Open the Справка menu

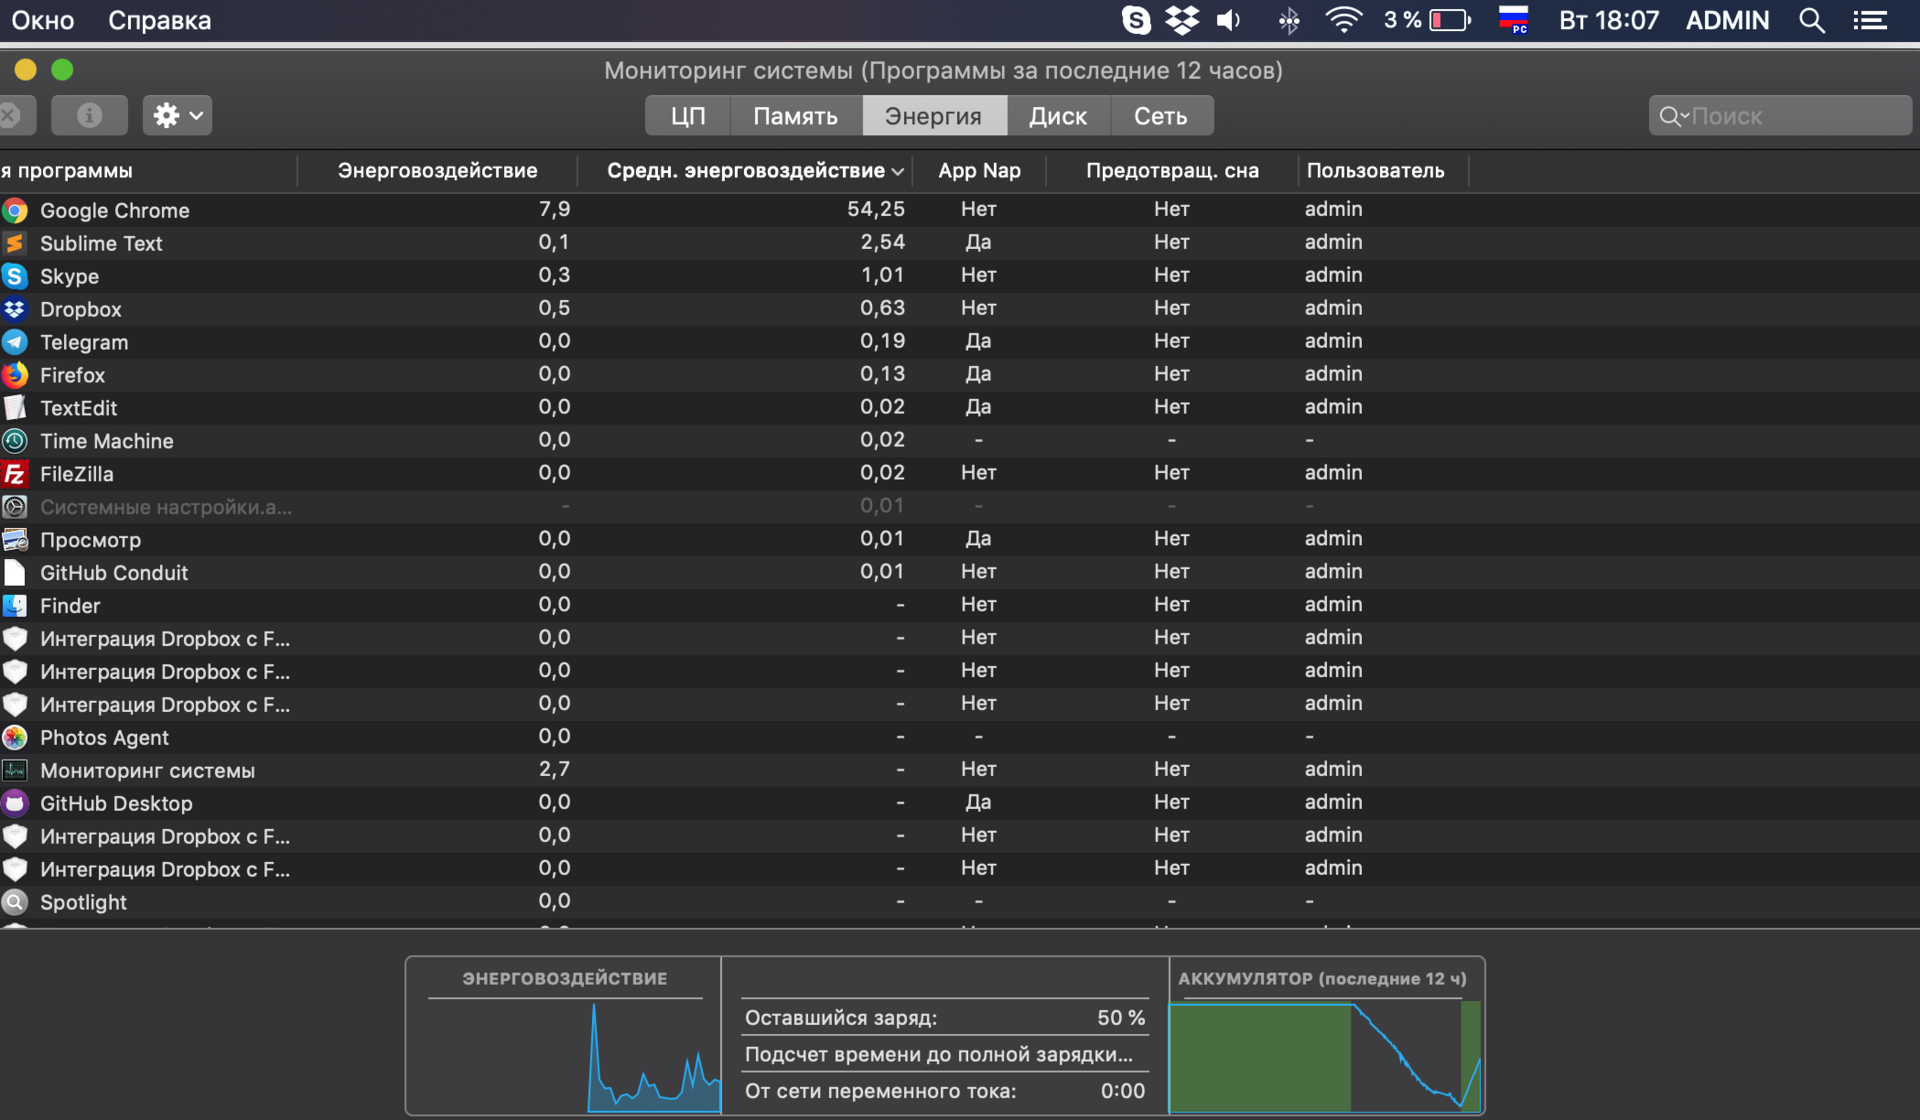[x=159, y=20]
